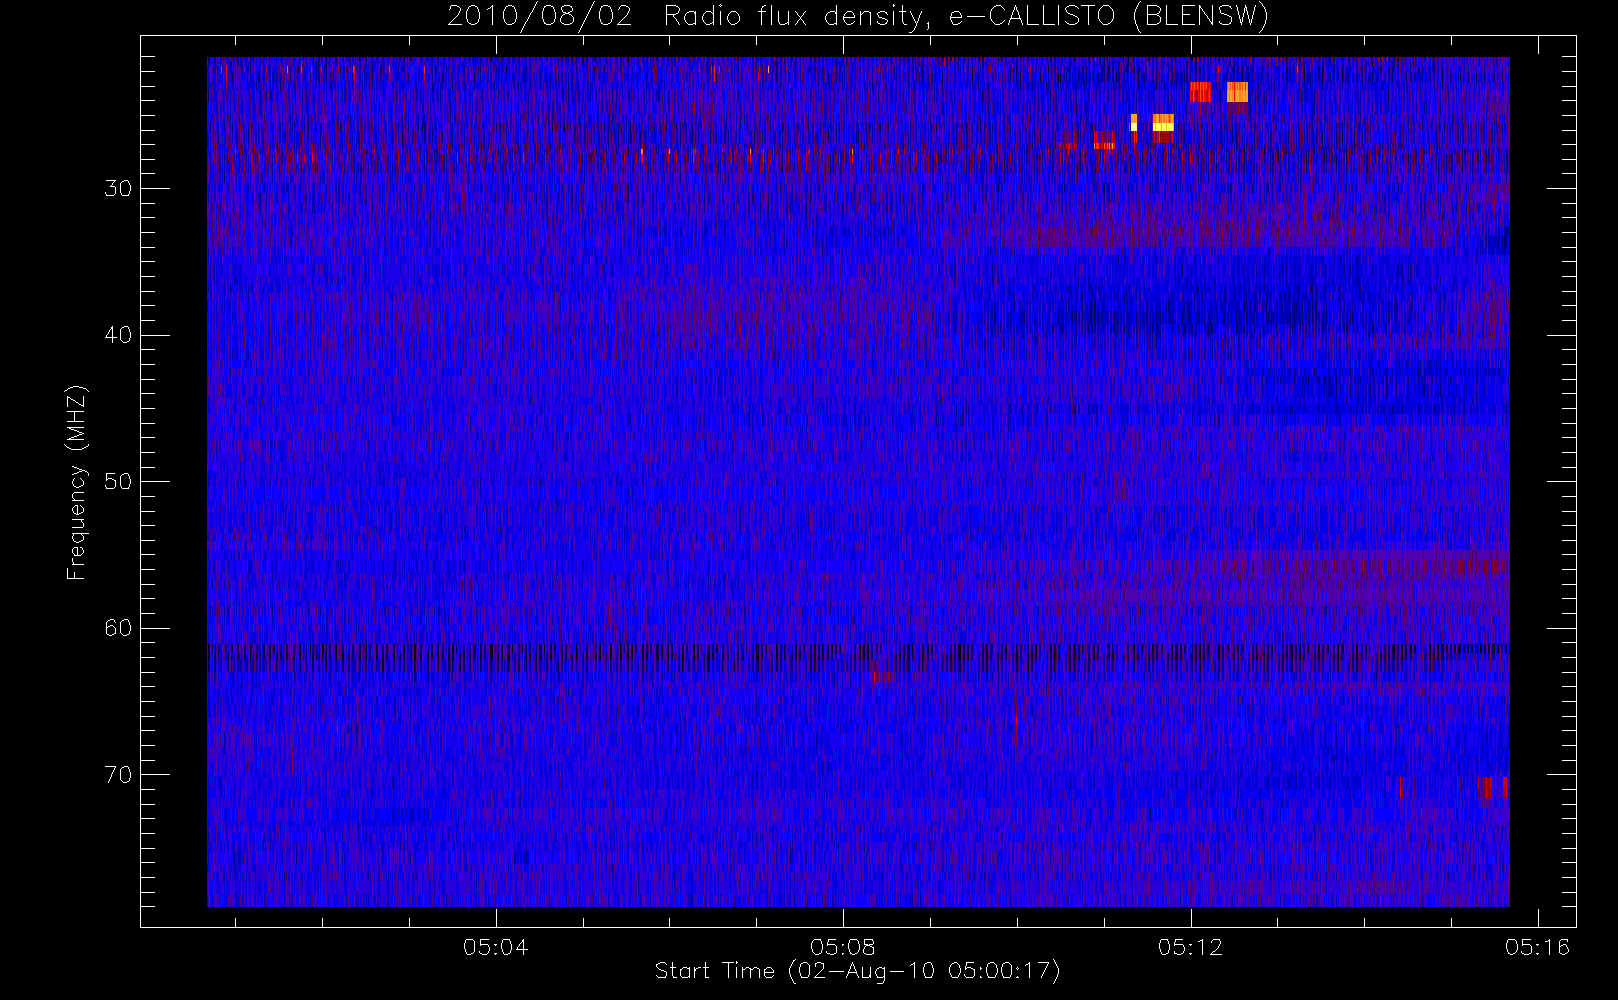This screenshot has width=1618, height=1000.
Task: Click the 50 frequency tick label
Action: 118,481
